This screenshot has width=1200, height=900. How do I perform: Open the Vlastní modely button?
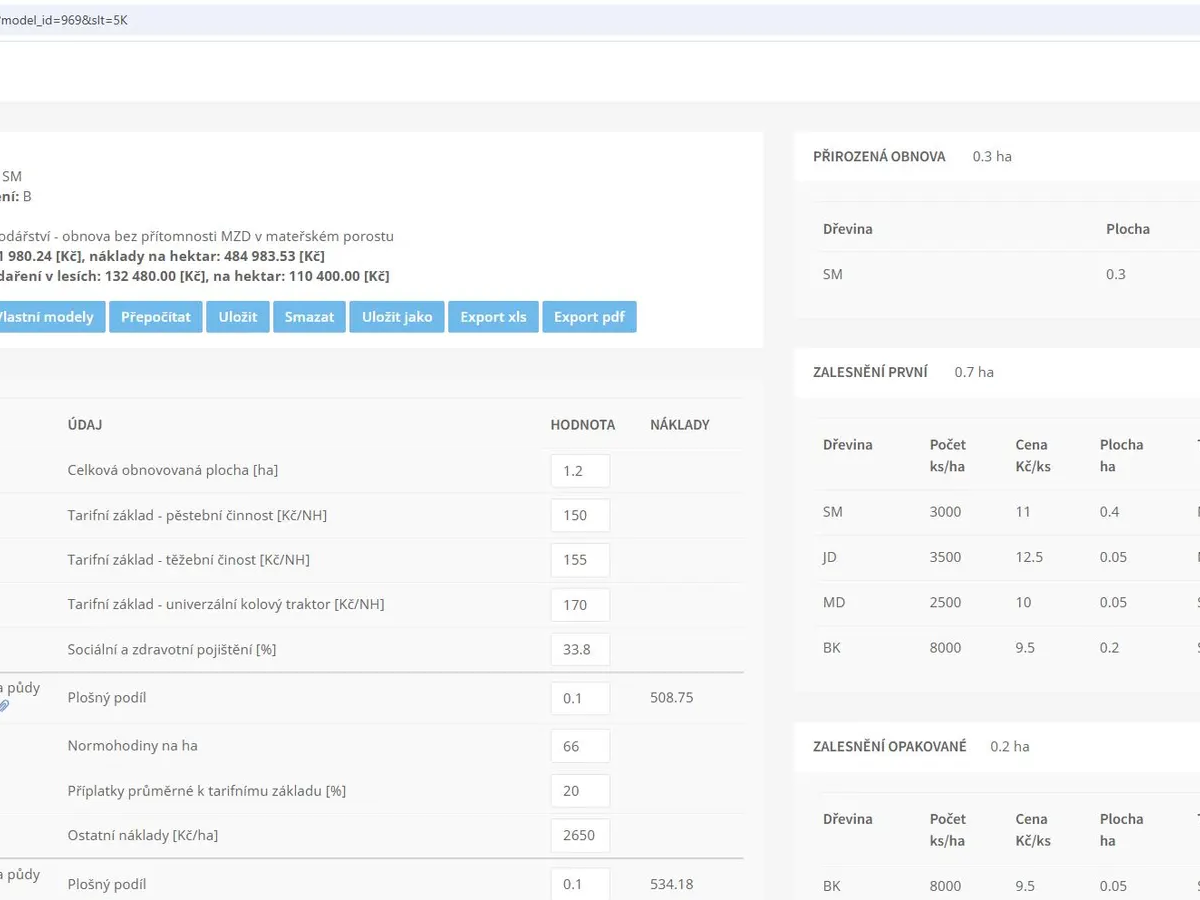tap(50, 317)
